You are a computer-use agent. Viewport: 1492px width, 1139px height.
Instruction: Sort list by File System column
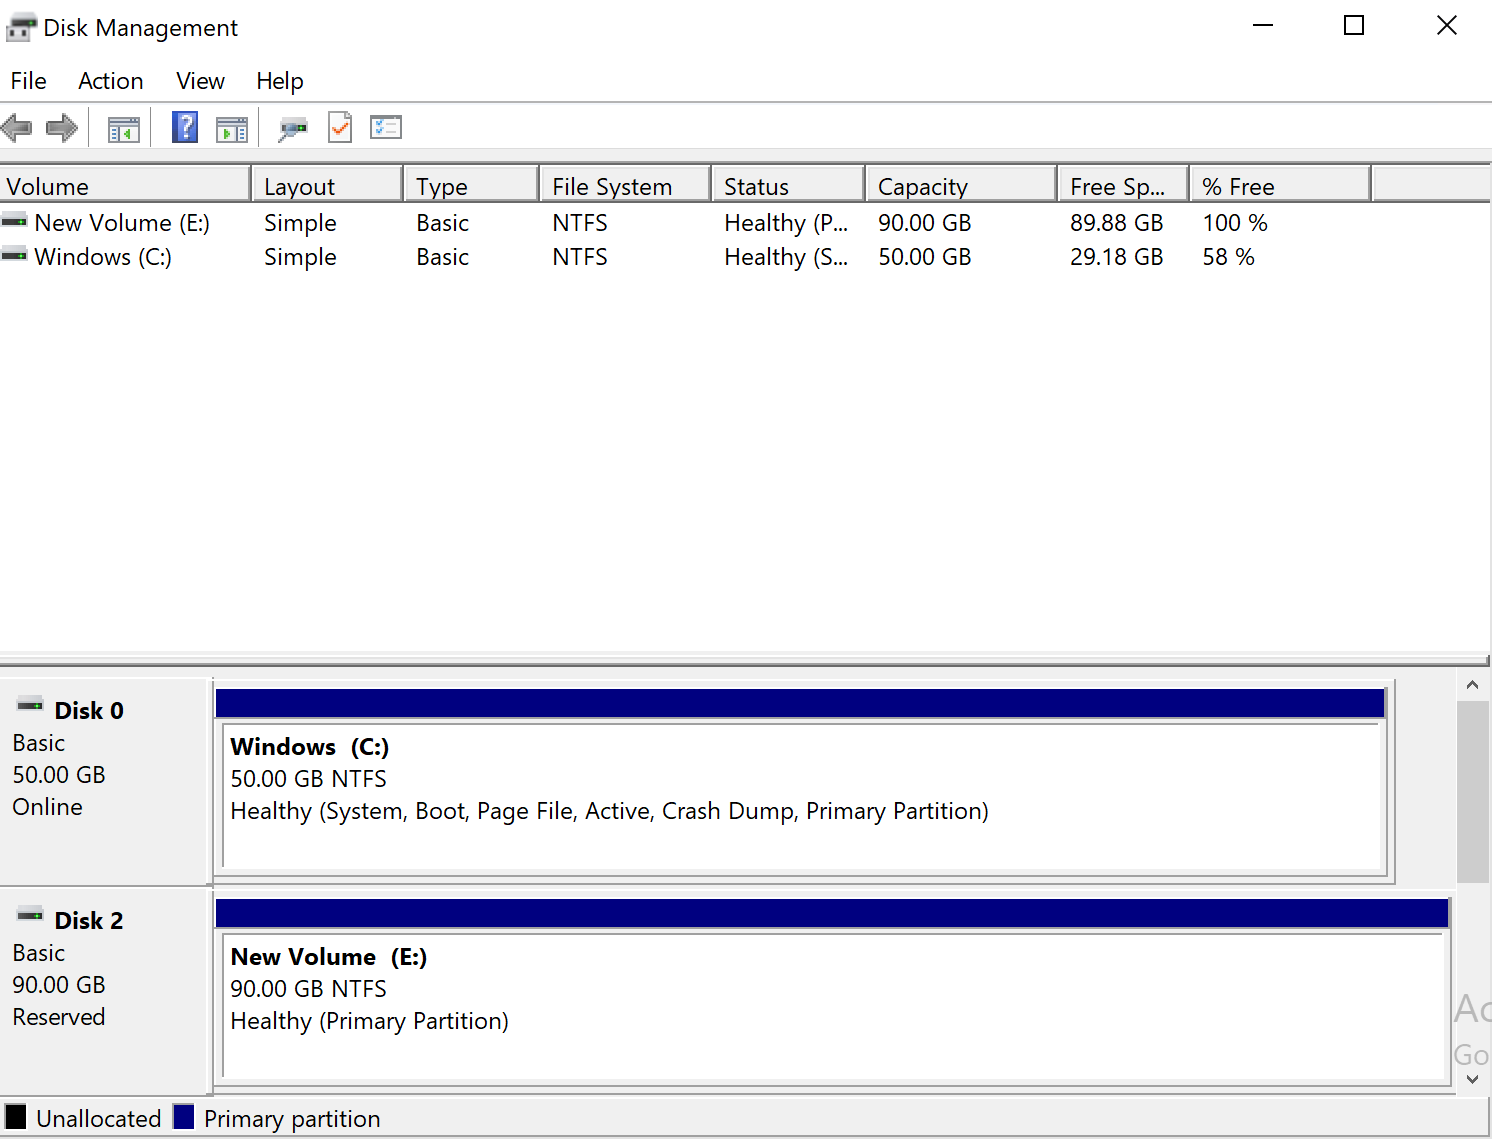tap(624, 186)
